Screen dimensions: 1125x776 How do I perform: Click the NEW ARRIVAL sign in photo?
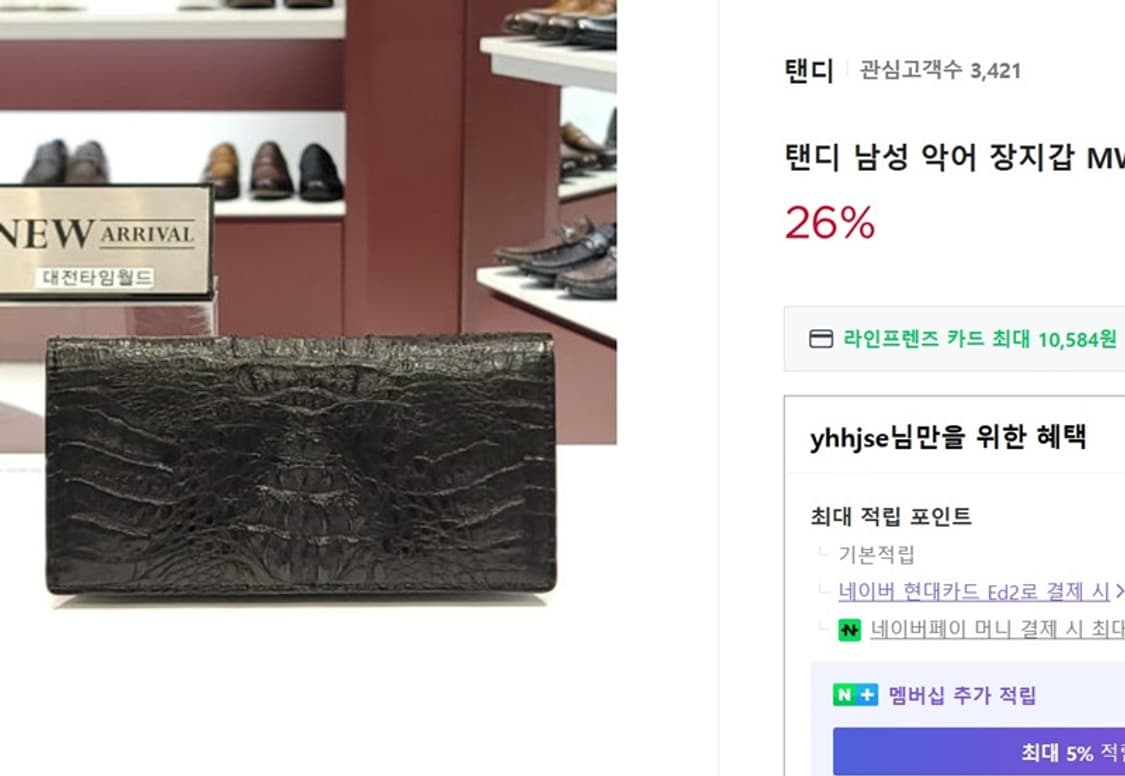click(x=105, y=242)
